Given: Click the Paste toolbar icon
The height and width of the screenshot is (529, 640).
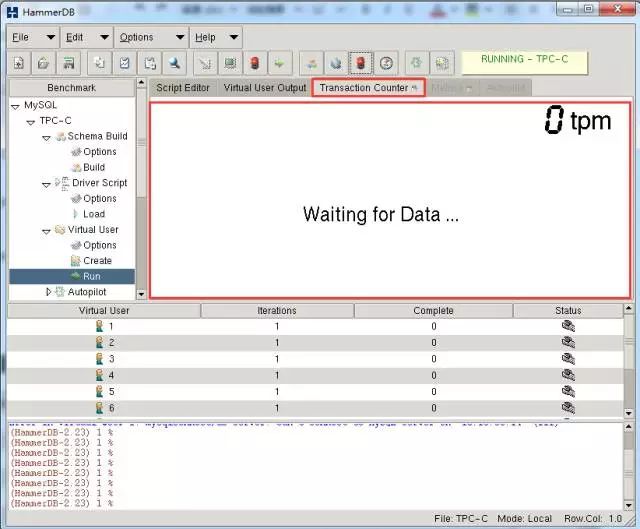Looking at the screenshot, I should (x=149, y=63).
